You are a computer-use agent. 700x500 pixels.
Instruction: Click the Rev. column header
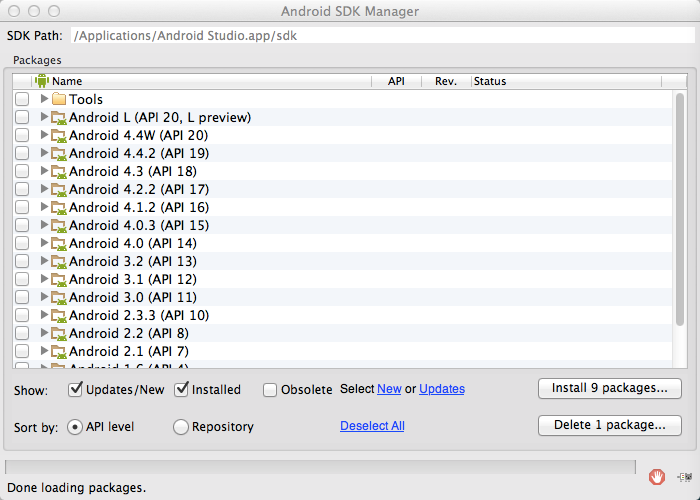(x=446, y=81)
